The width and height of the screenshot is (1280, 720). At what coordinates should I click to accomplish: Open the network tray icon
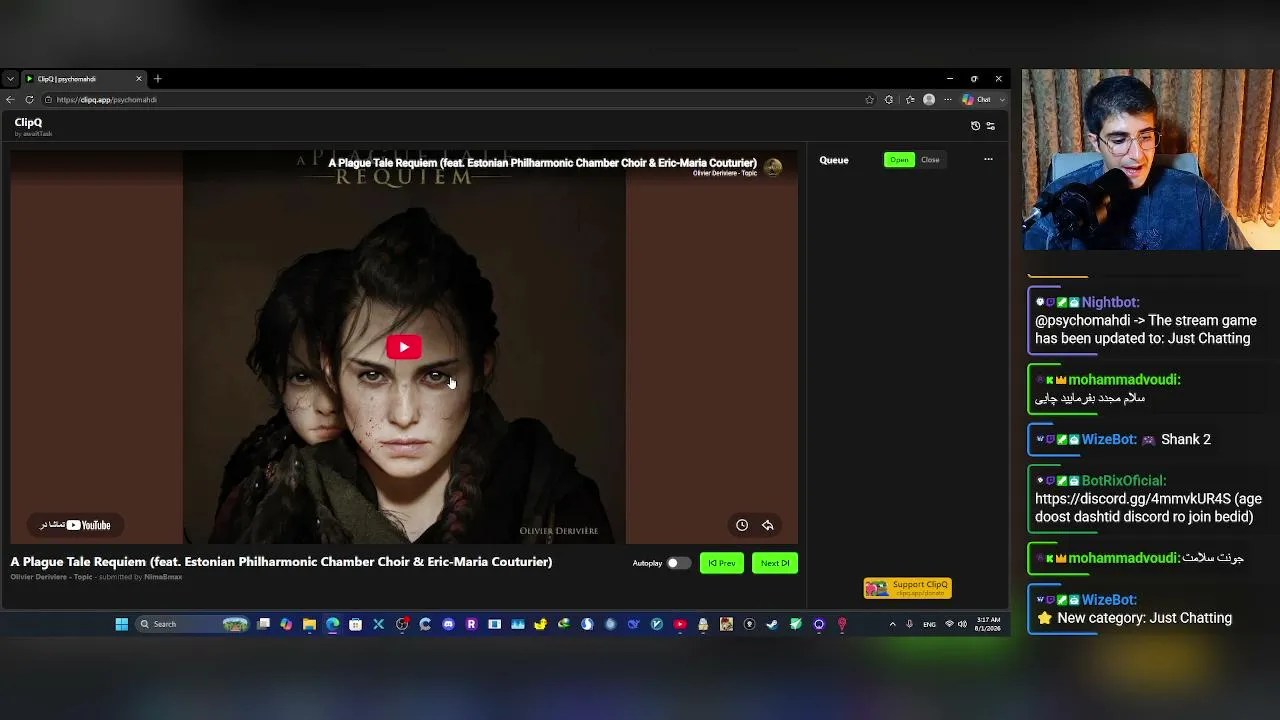coord(949,624)
